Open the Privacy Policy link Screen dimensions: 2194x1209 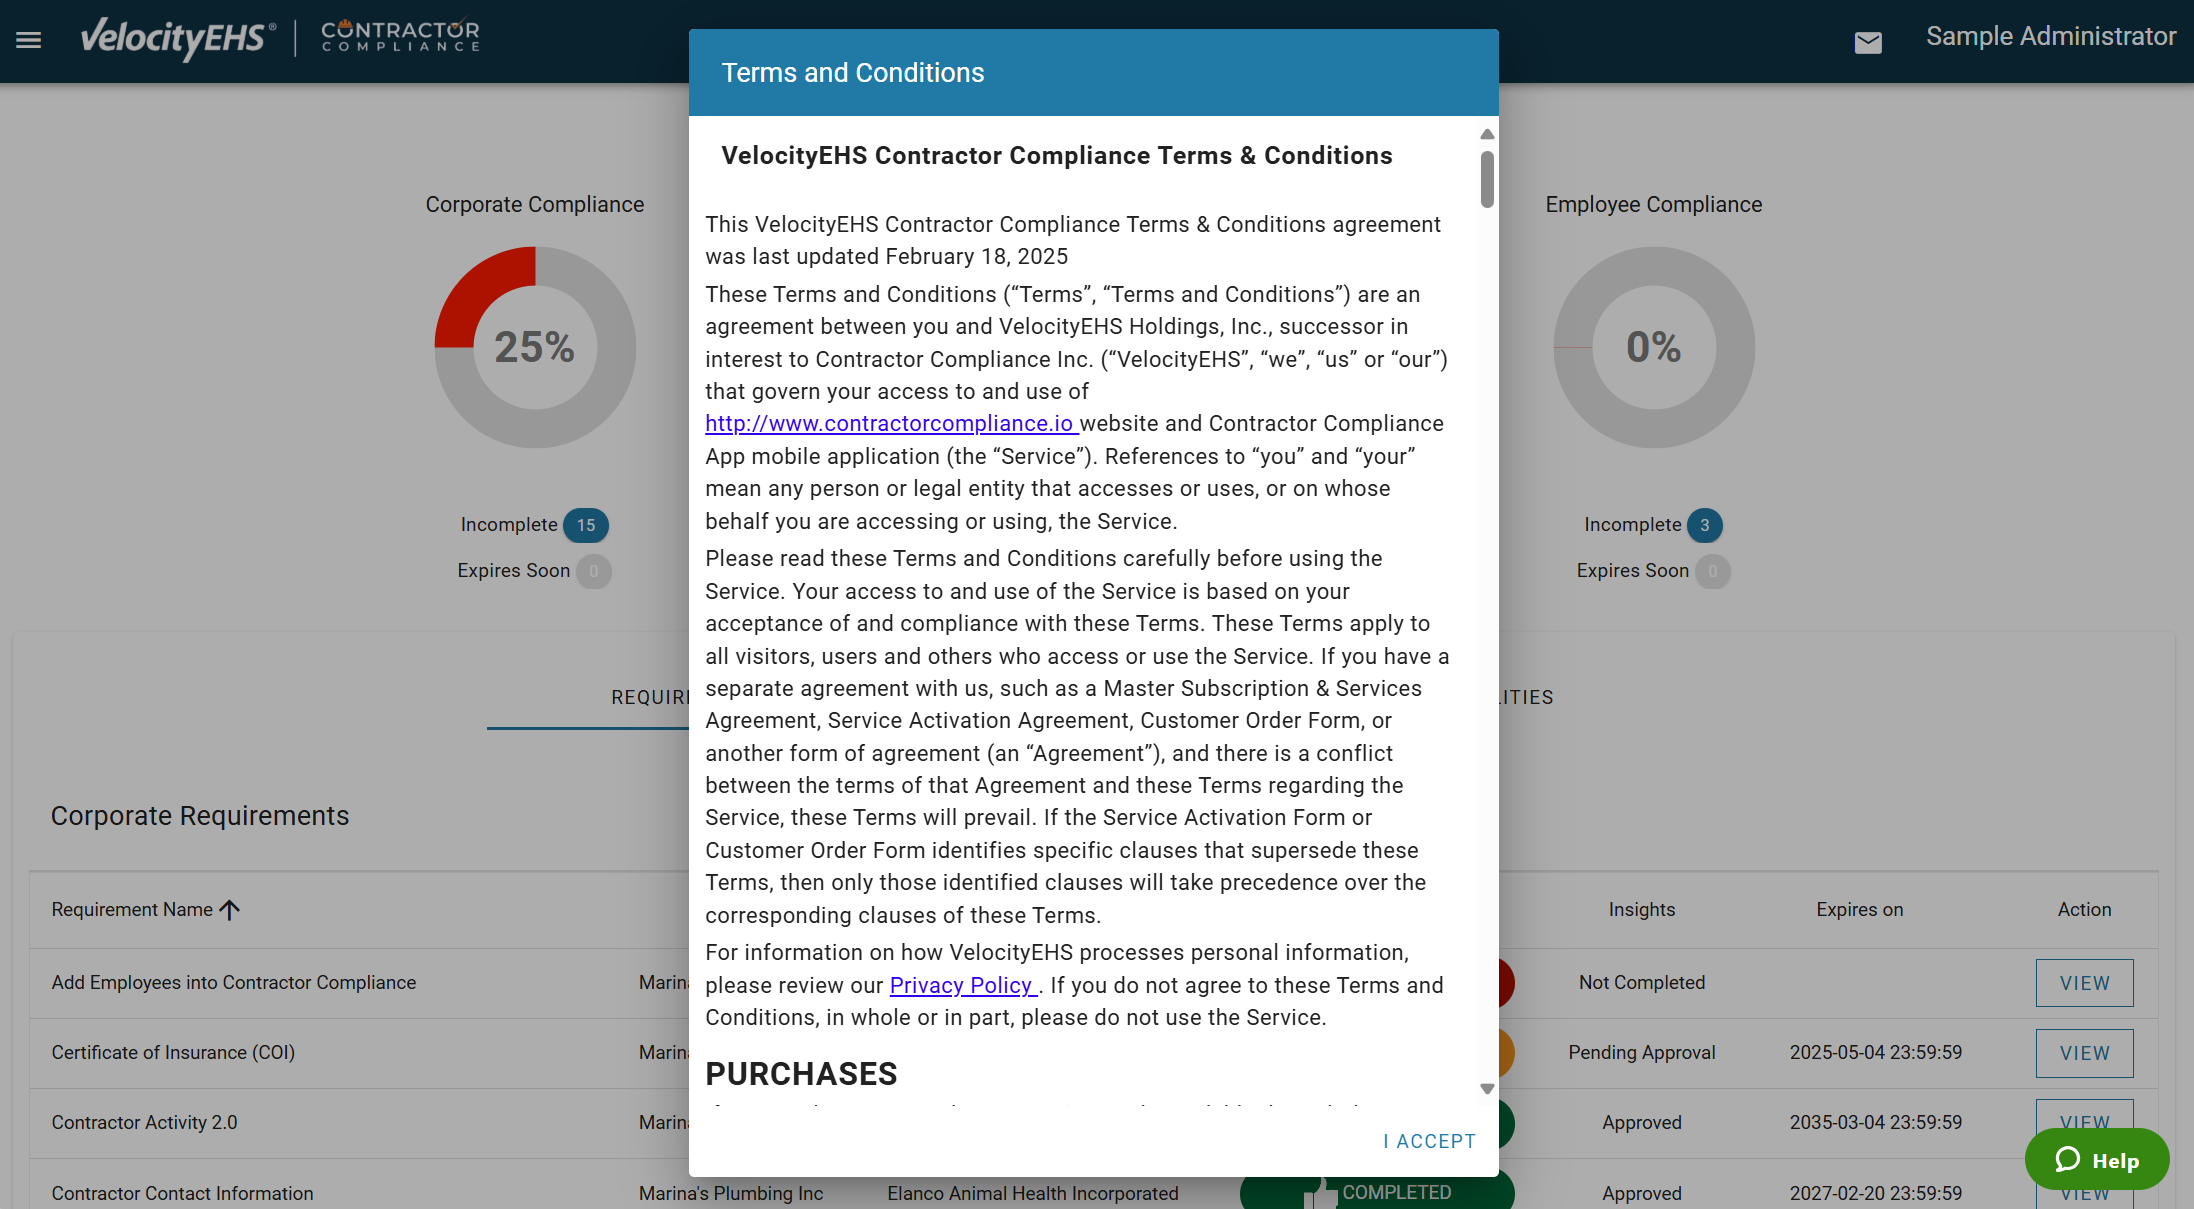[961, 985]
